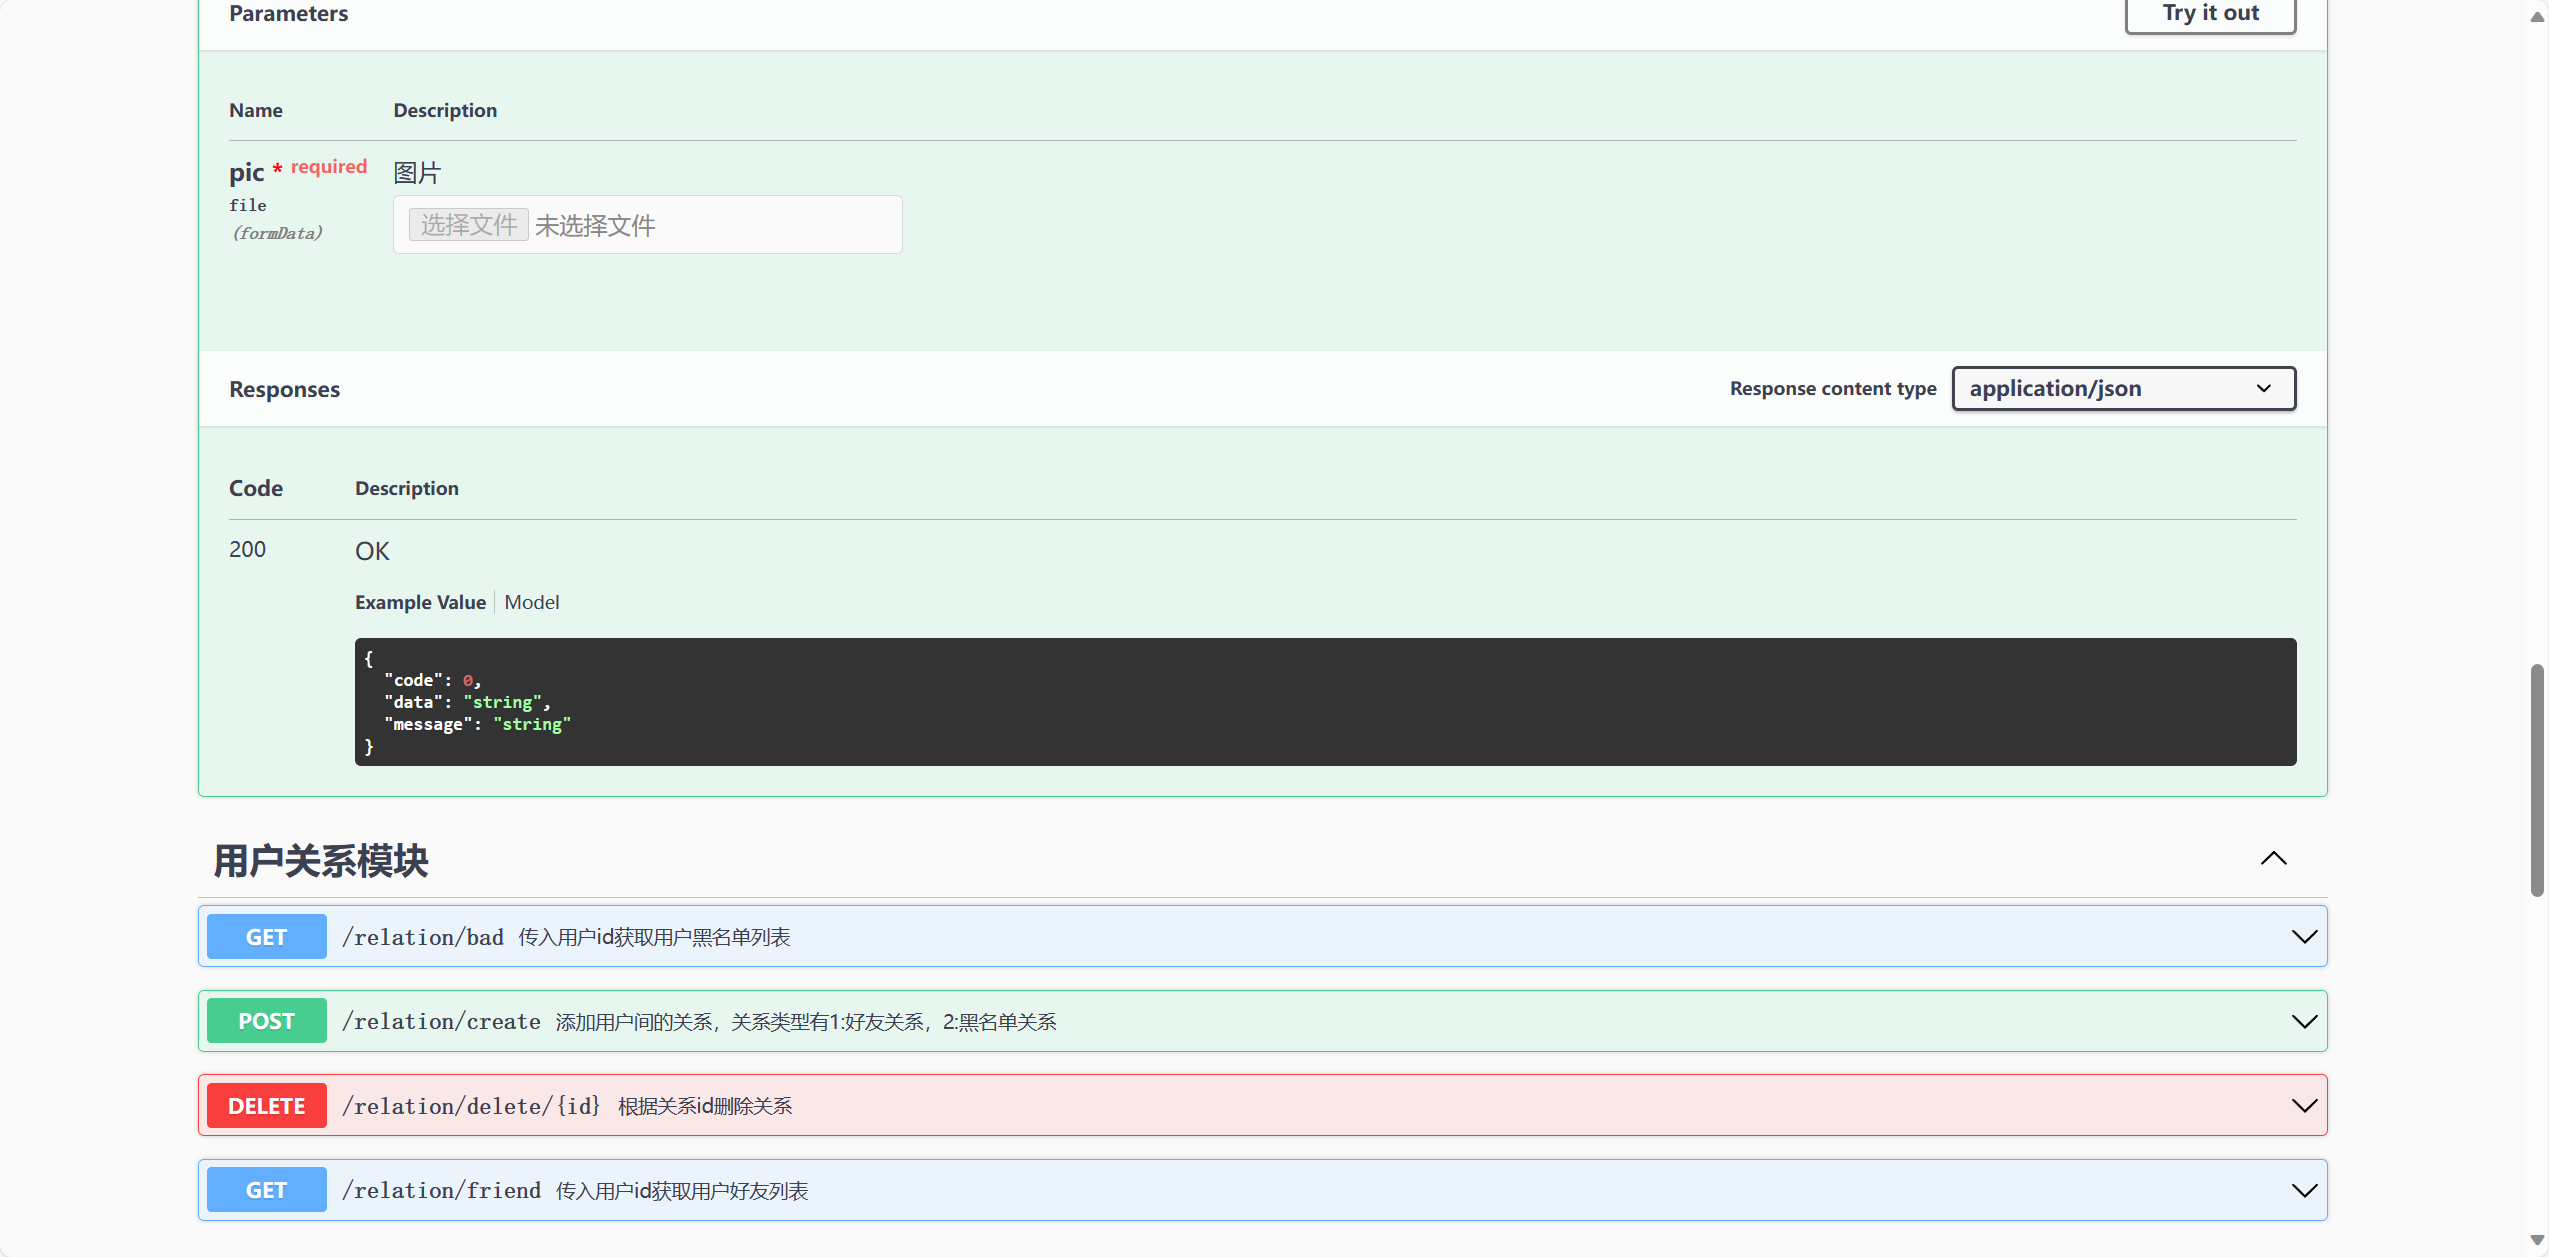The image size is (2549, 1257).
Task: Expand the POST /relation/create arrow
Action: tap(2304, 1021)
